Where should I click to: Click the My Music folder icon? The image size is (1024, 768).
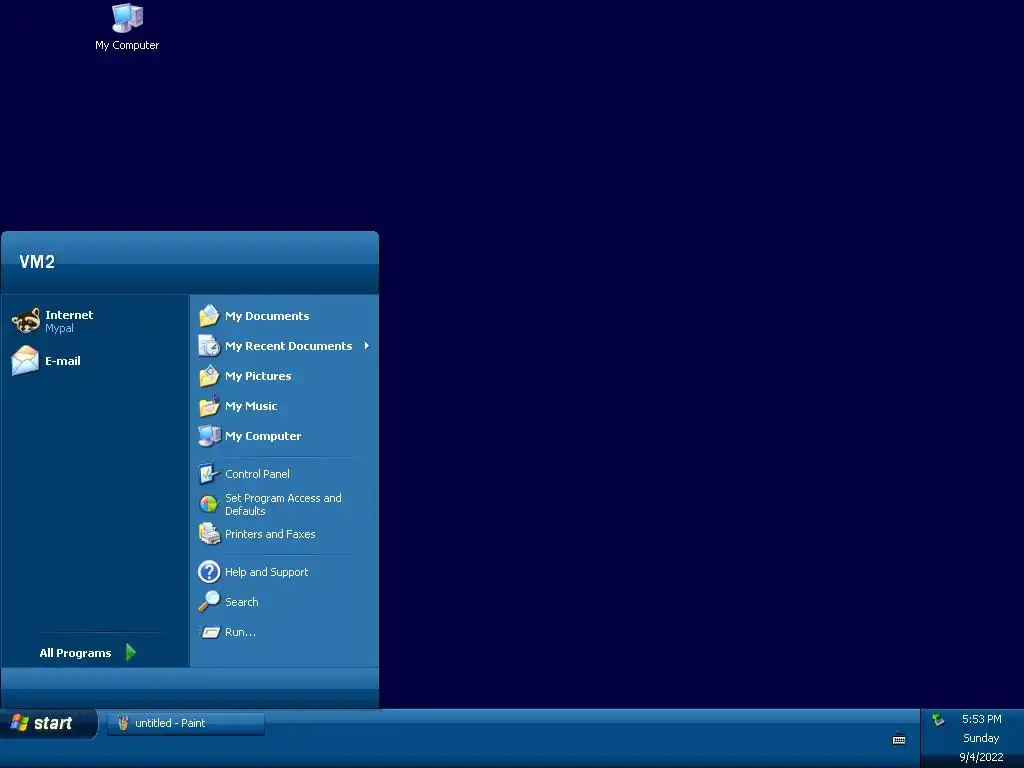point(209,406)
